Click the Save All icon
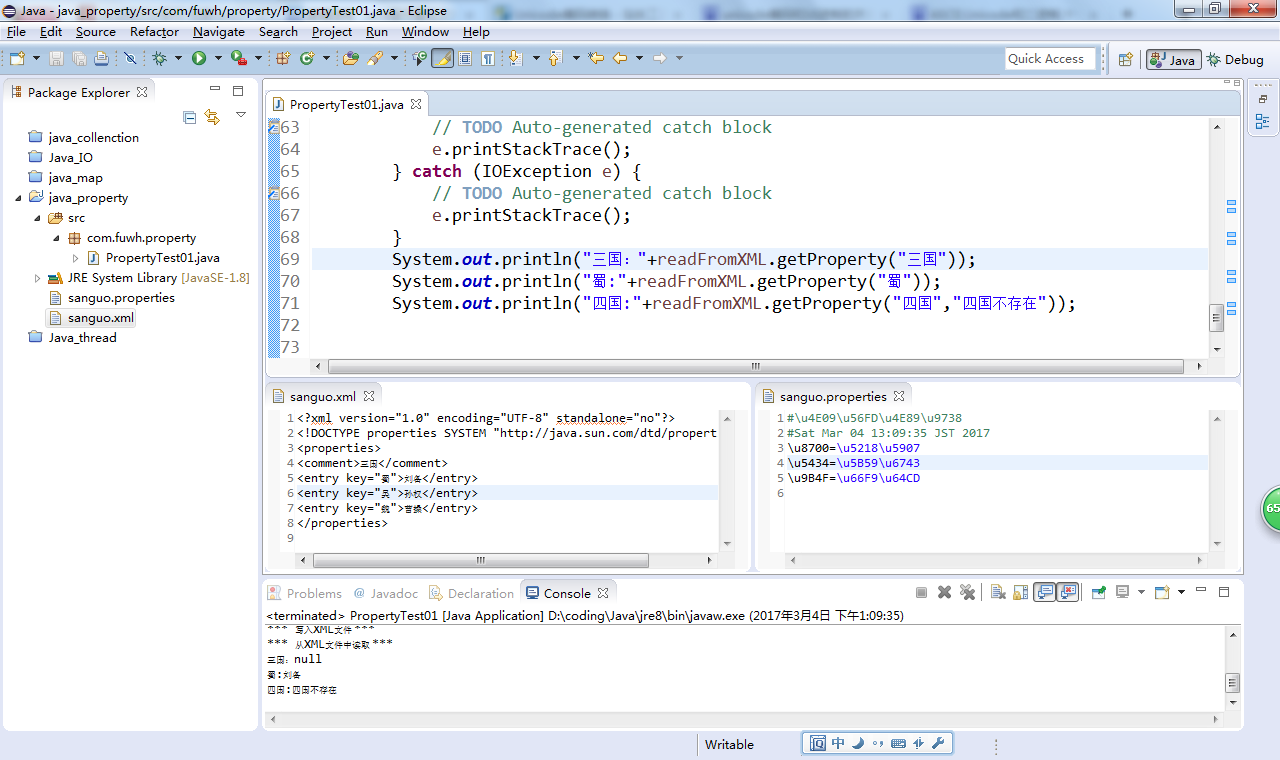The width and height of the screenshot is (1280, 760). point(79,58)
